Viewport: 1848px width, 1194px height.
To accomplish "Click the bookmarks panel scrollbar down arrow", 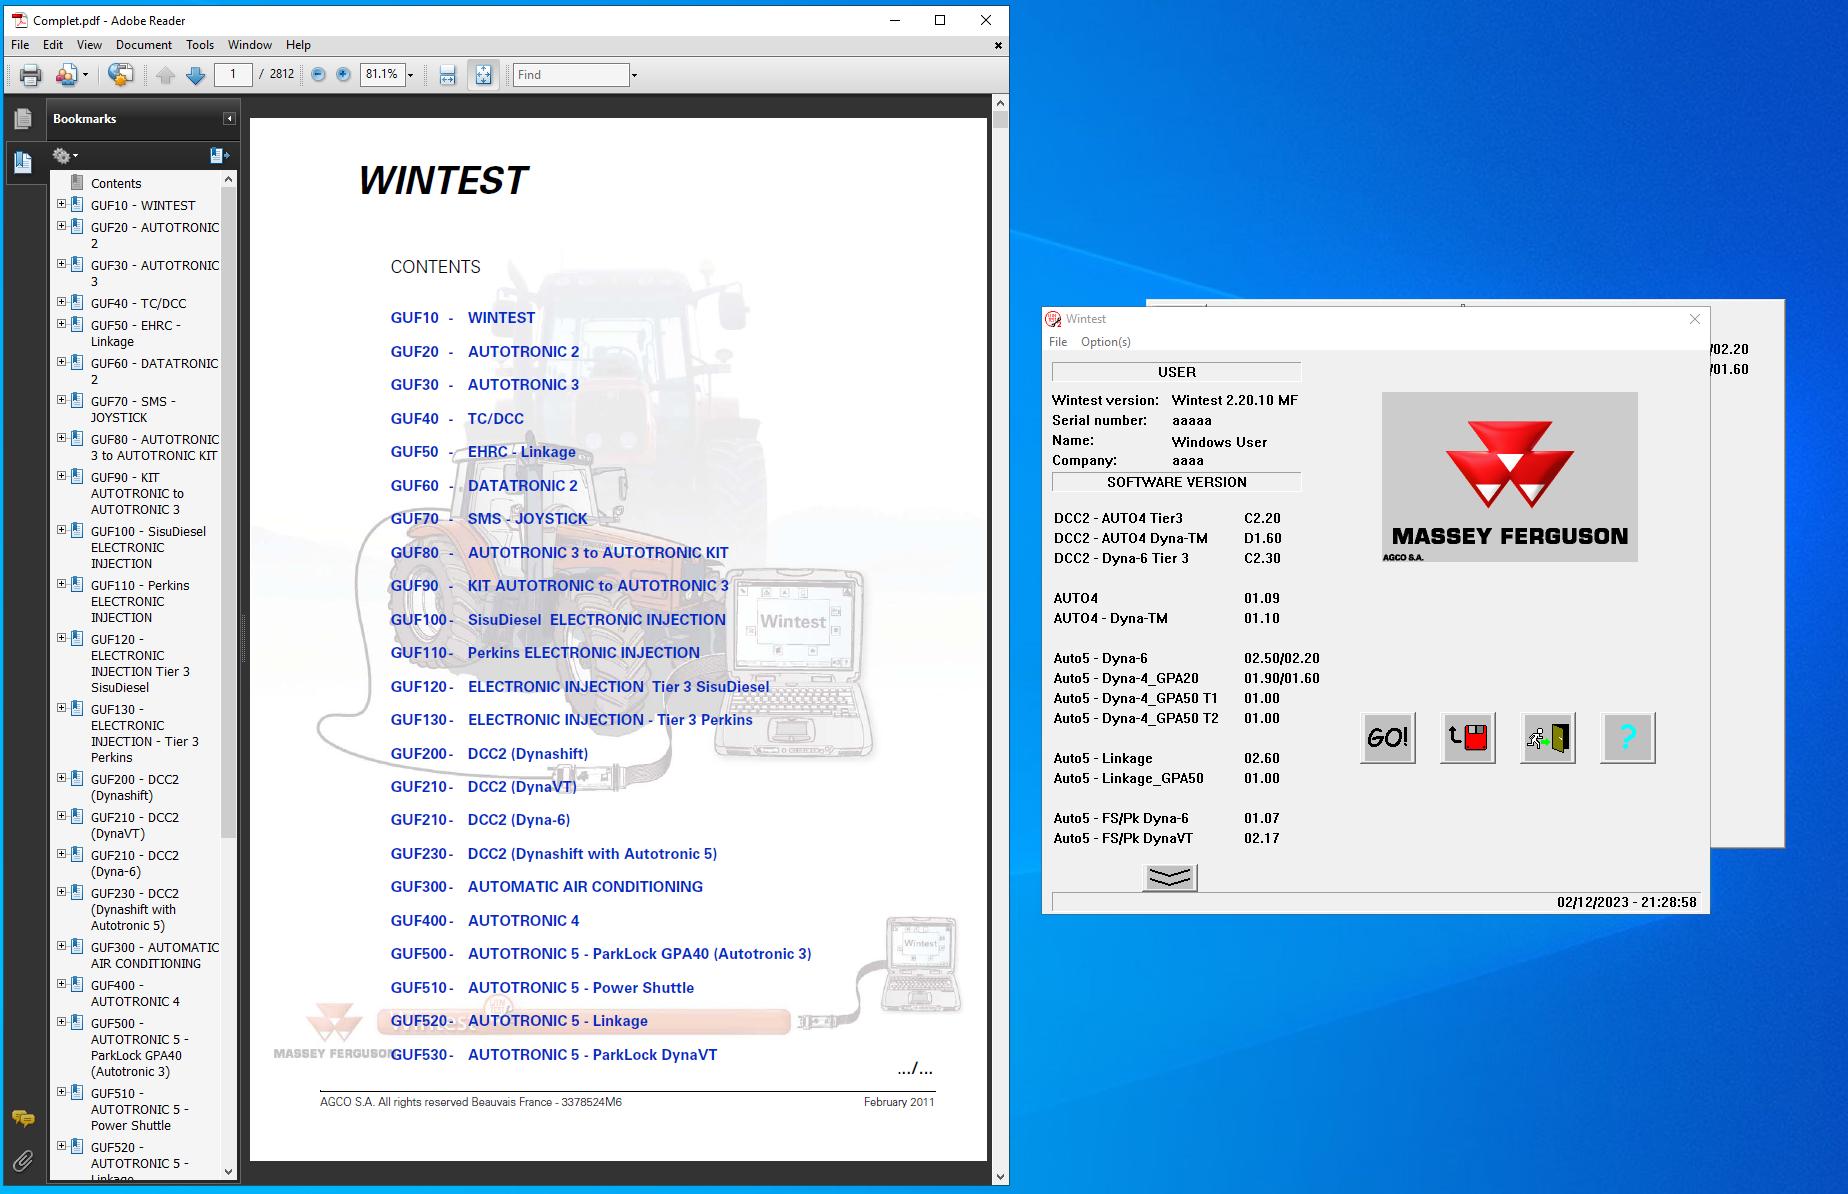I will click(x=228, y=1172).
